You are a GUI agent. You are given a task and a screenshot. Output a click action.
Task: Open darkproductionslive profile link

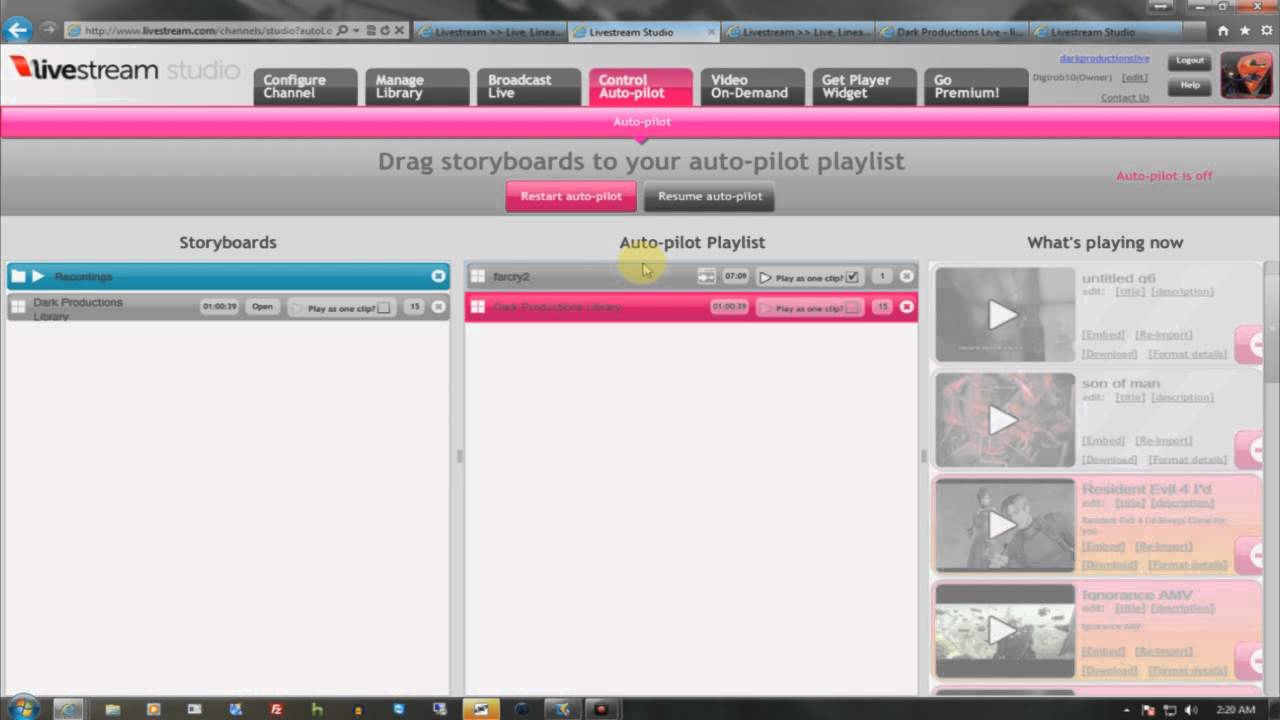[1104, 59]
